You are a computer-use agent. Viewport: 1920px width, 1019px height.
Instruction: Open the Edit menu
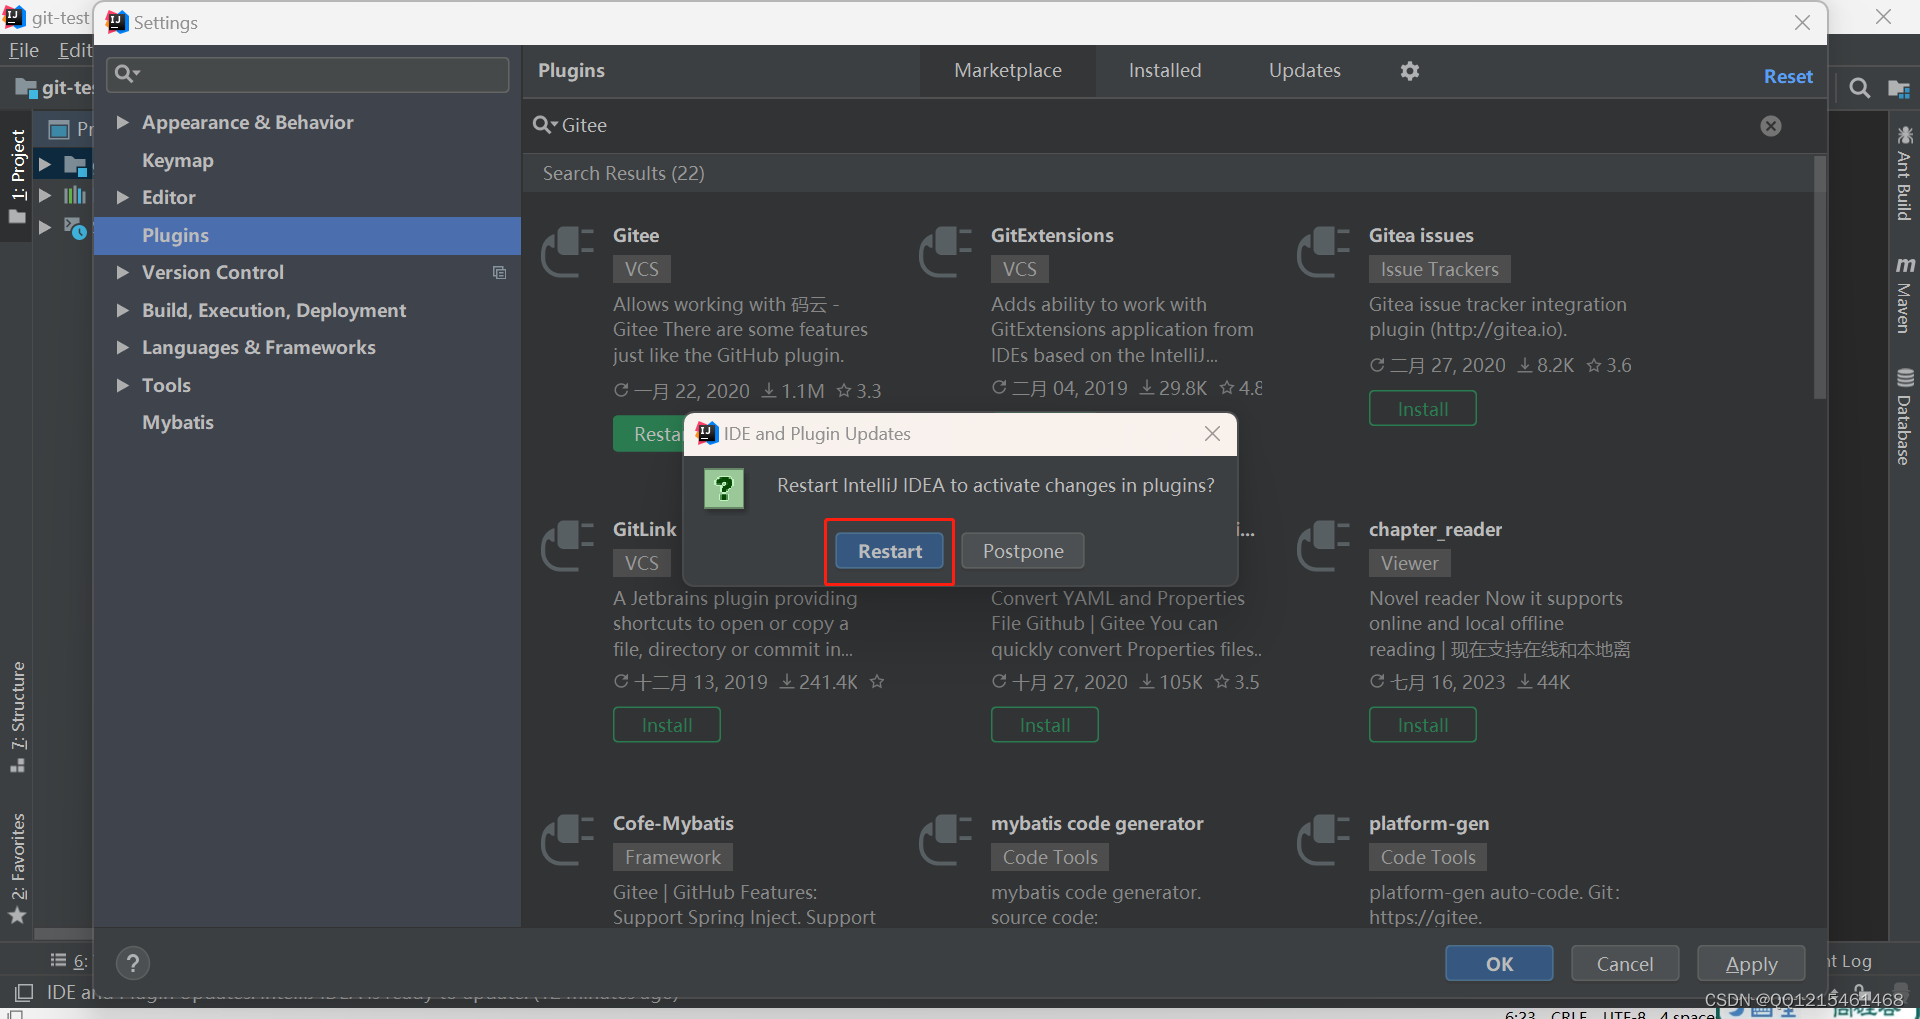coord(74,50)
